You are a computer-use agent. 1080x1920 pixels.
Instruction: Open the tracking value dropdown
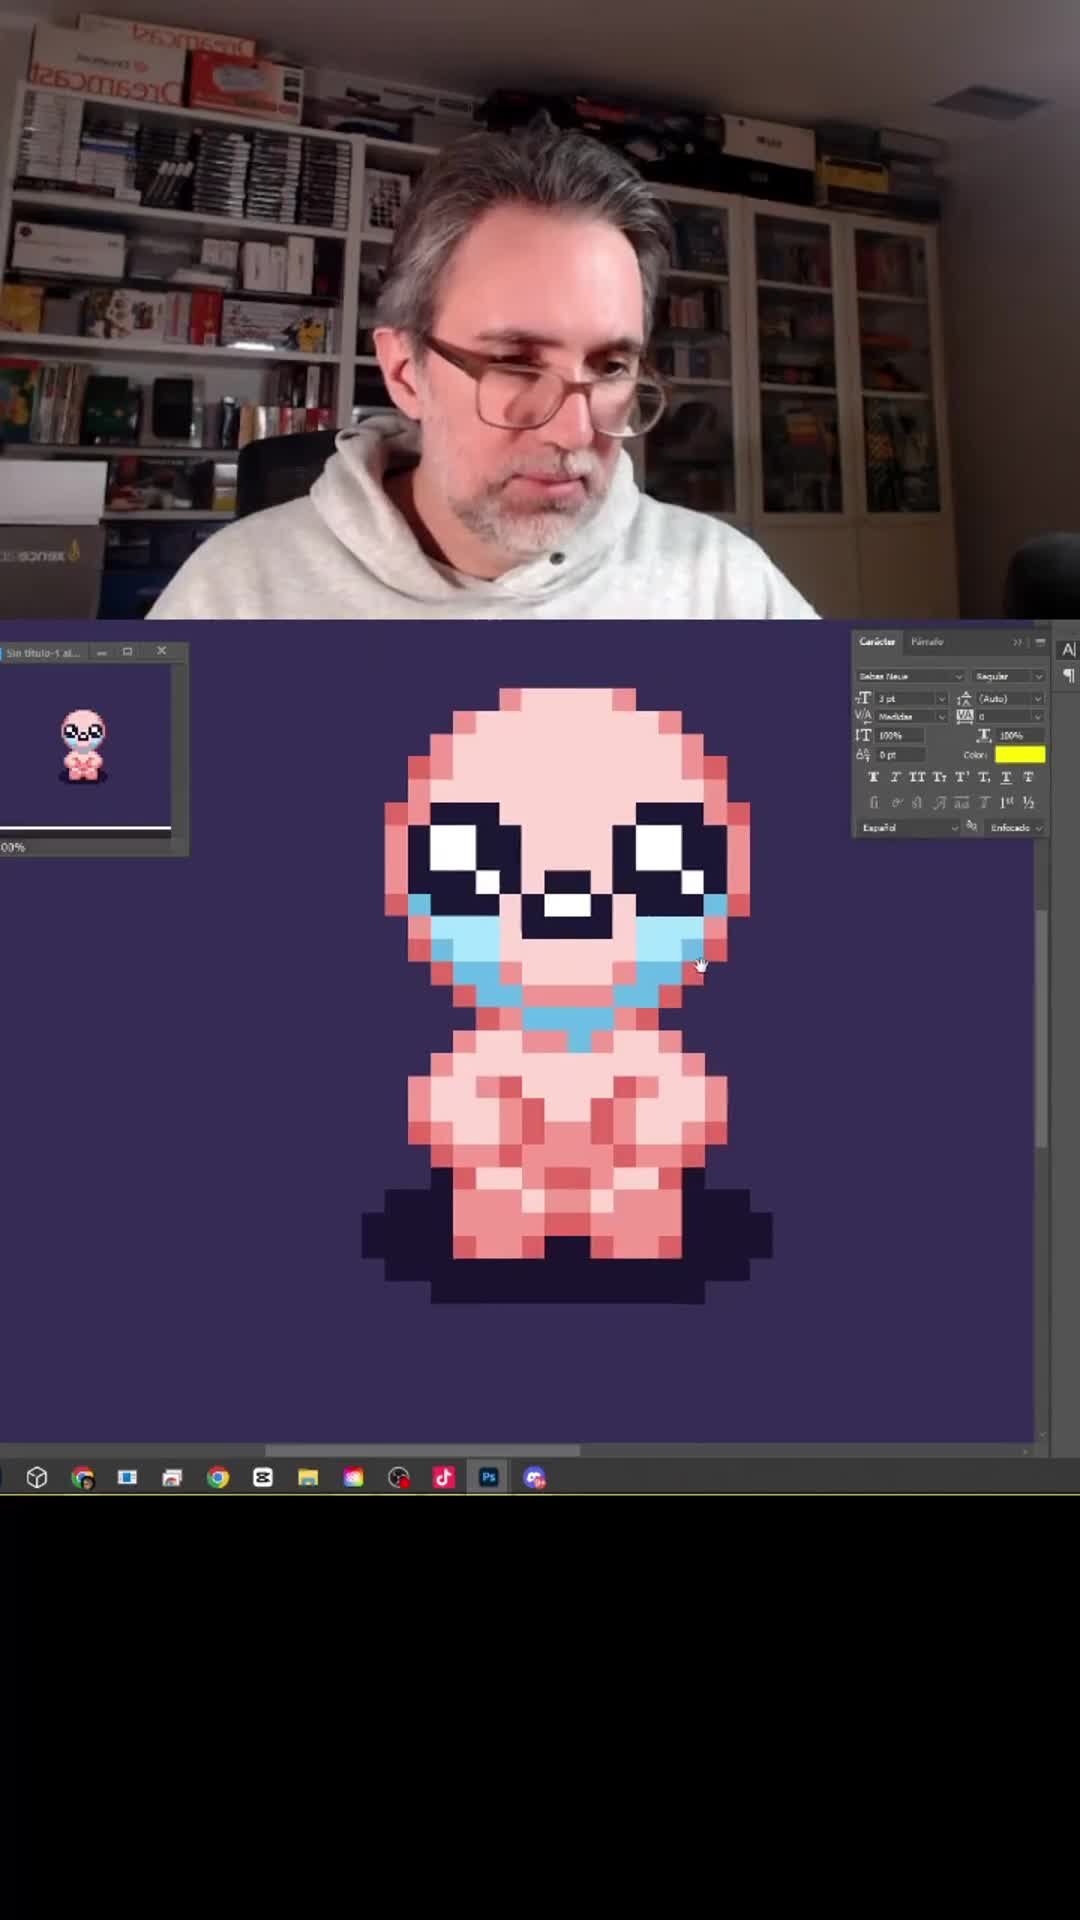click(1010, 717)
